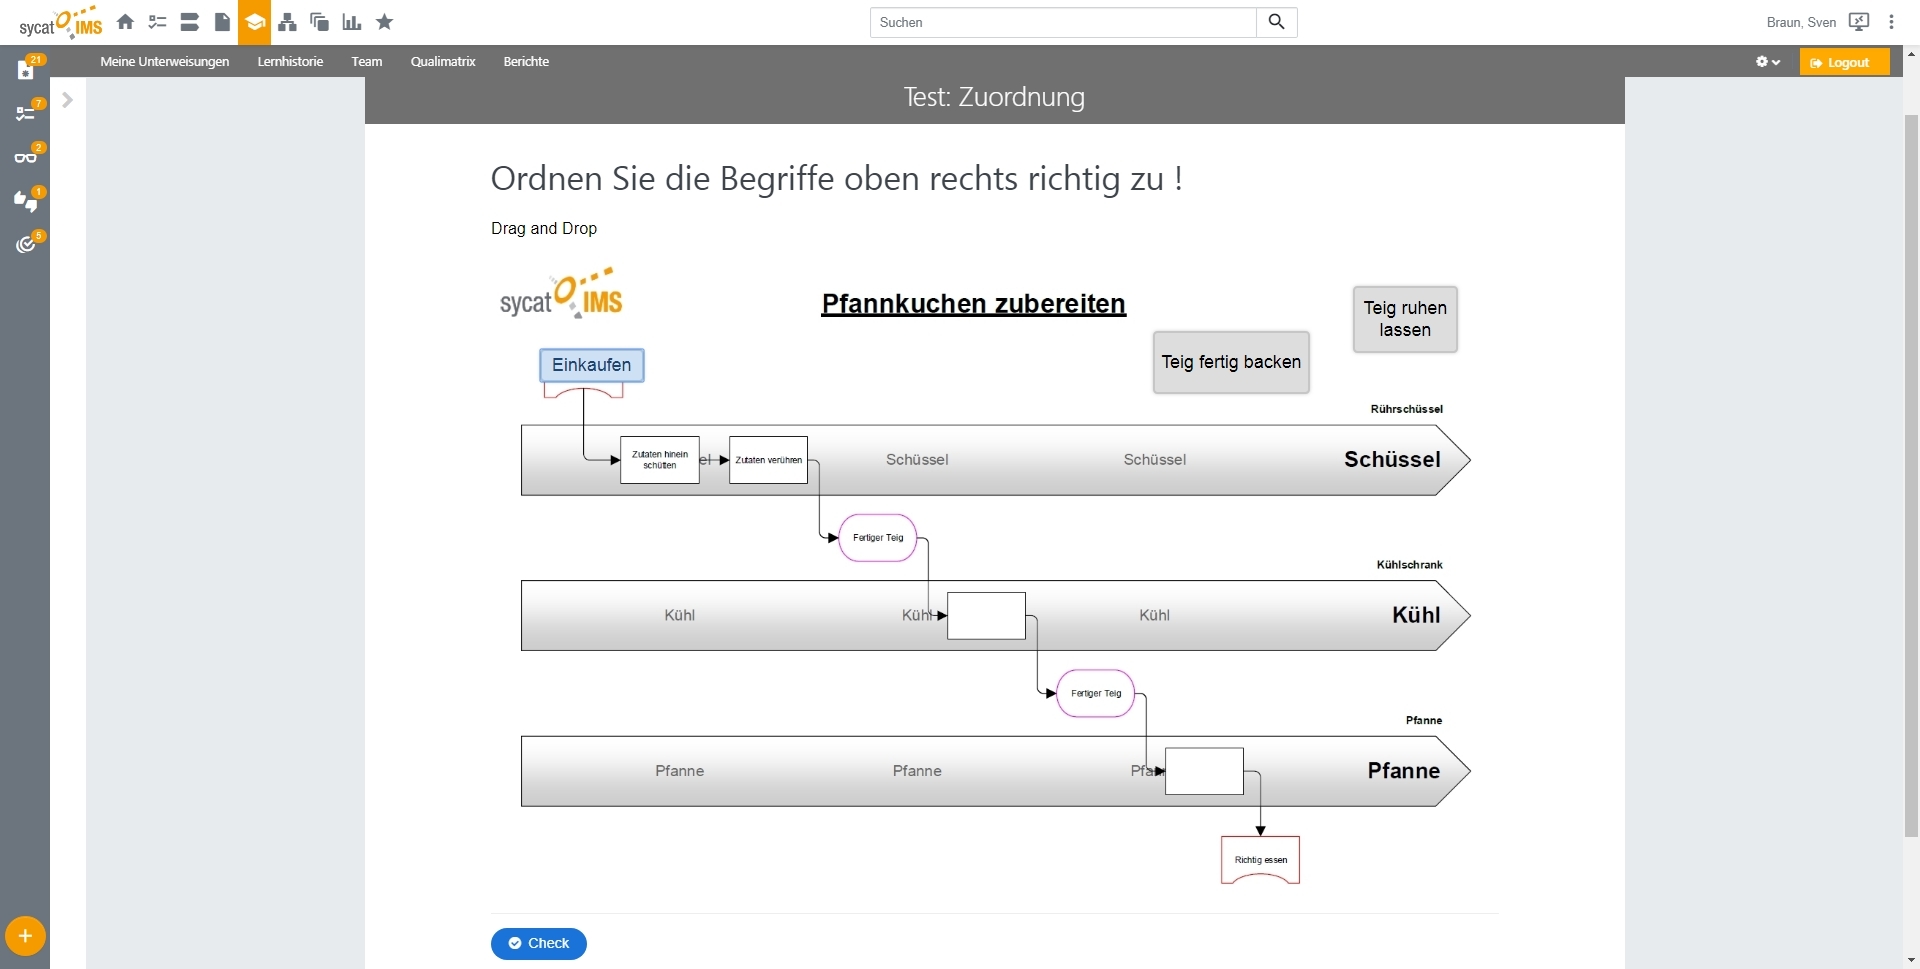Image resolution: width=1920 pixels, height=969 pixels.
Task: Select the Einkaufen draggable term
Action: tap(592, 365)
